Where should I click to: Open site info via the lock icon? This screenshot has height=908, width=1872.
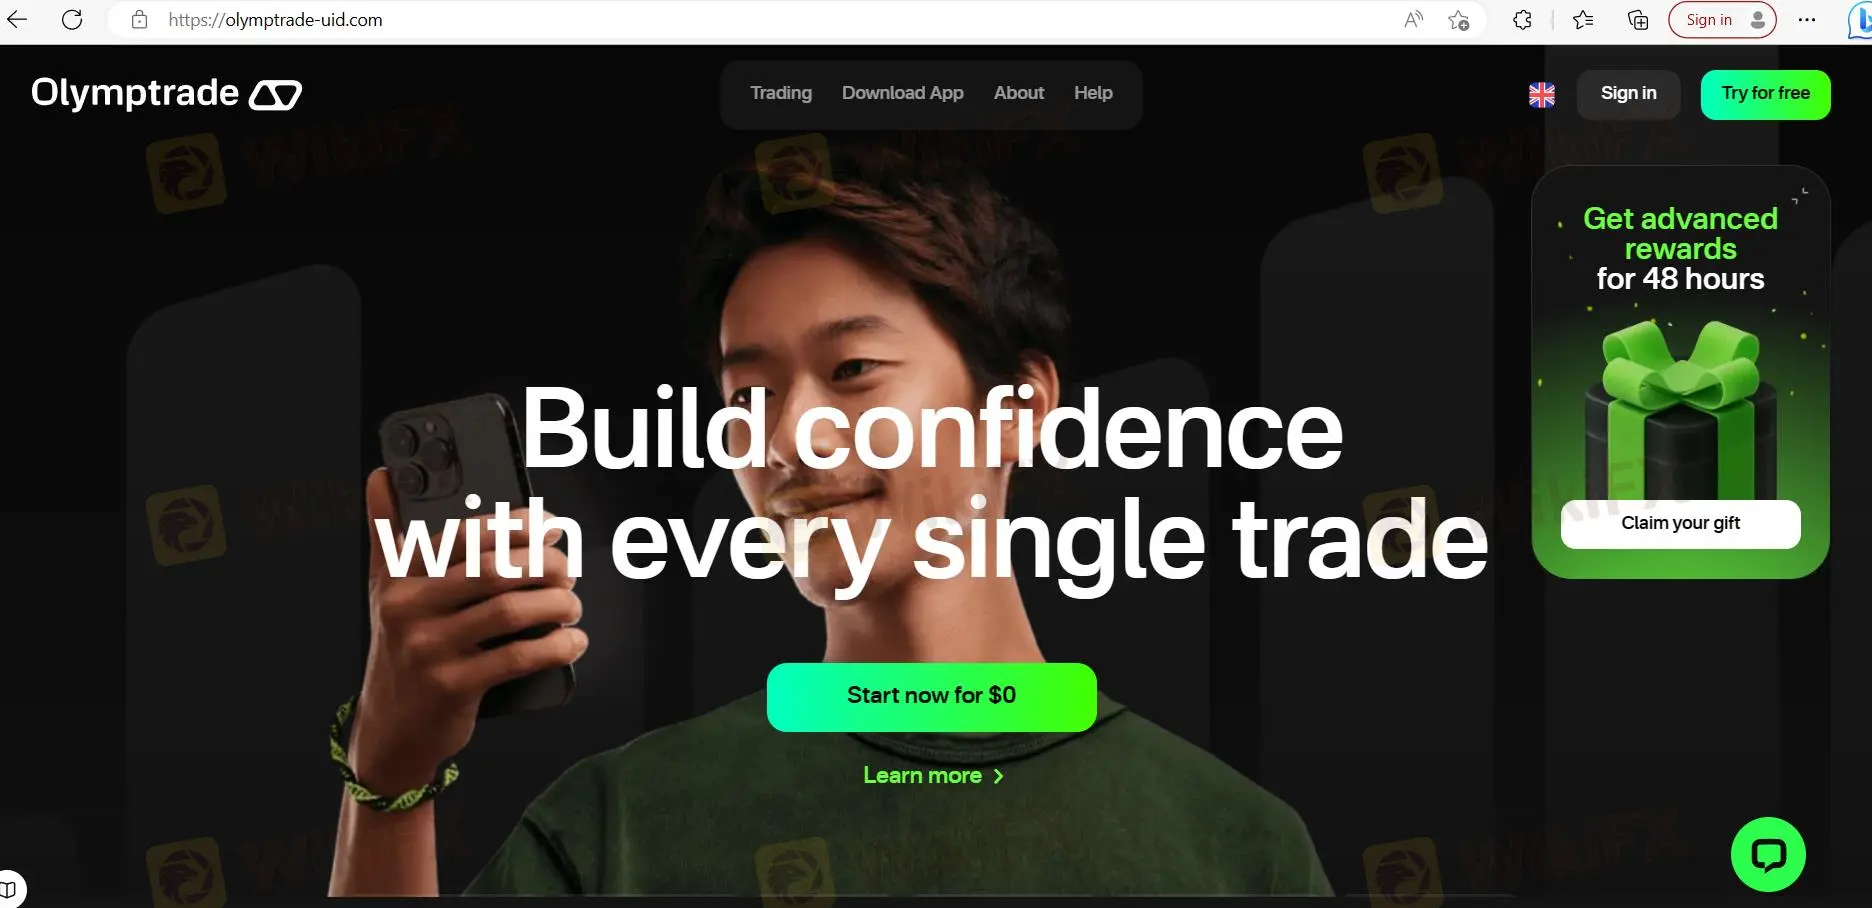pos(140,19)
